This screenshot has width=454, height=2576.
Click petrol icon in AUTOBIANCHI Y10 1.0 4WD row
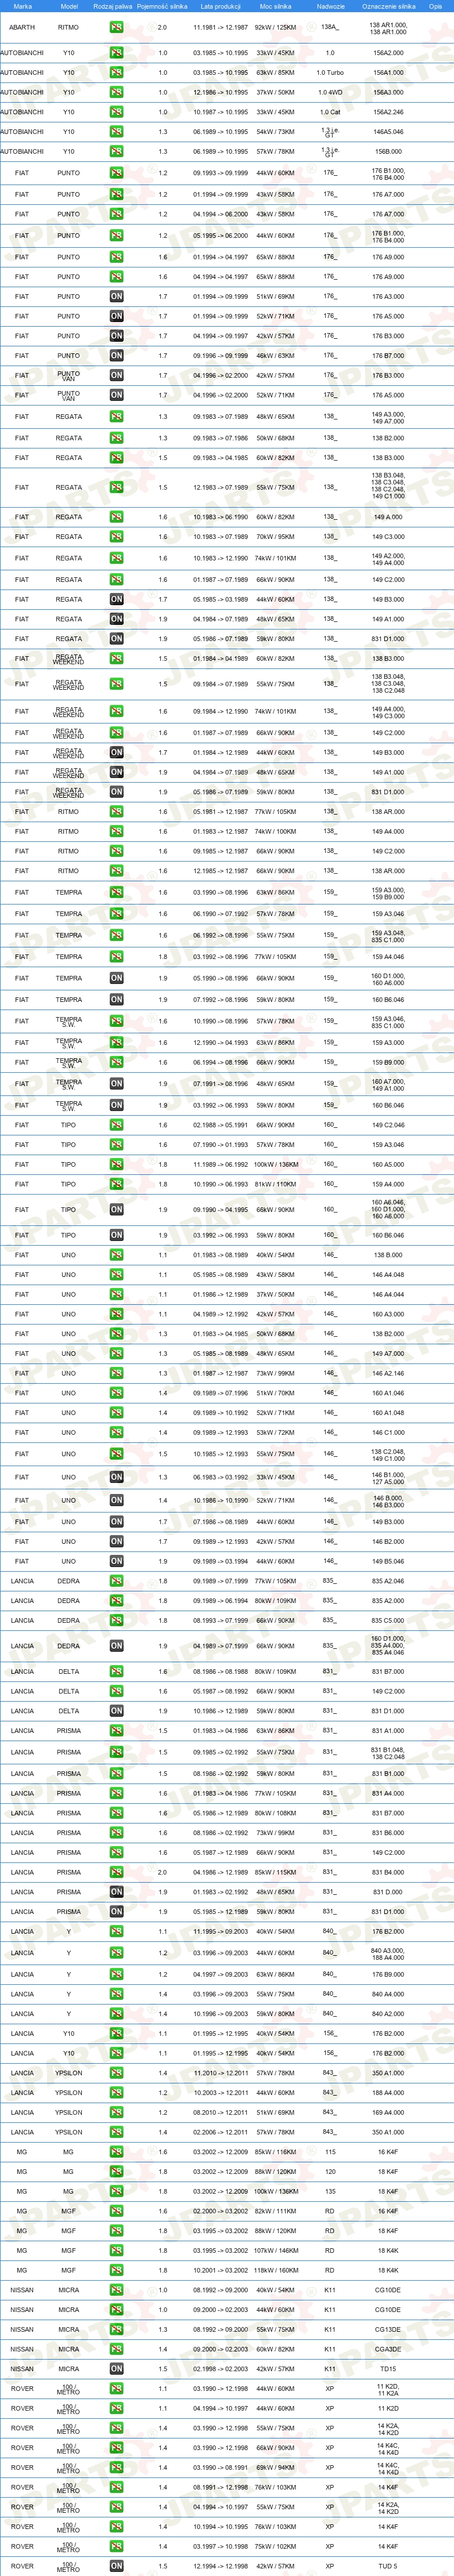[x=117, y=92]
